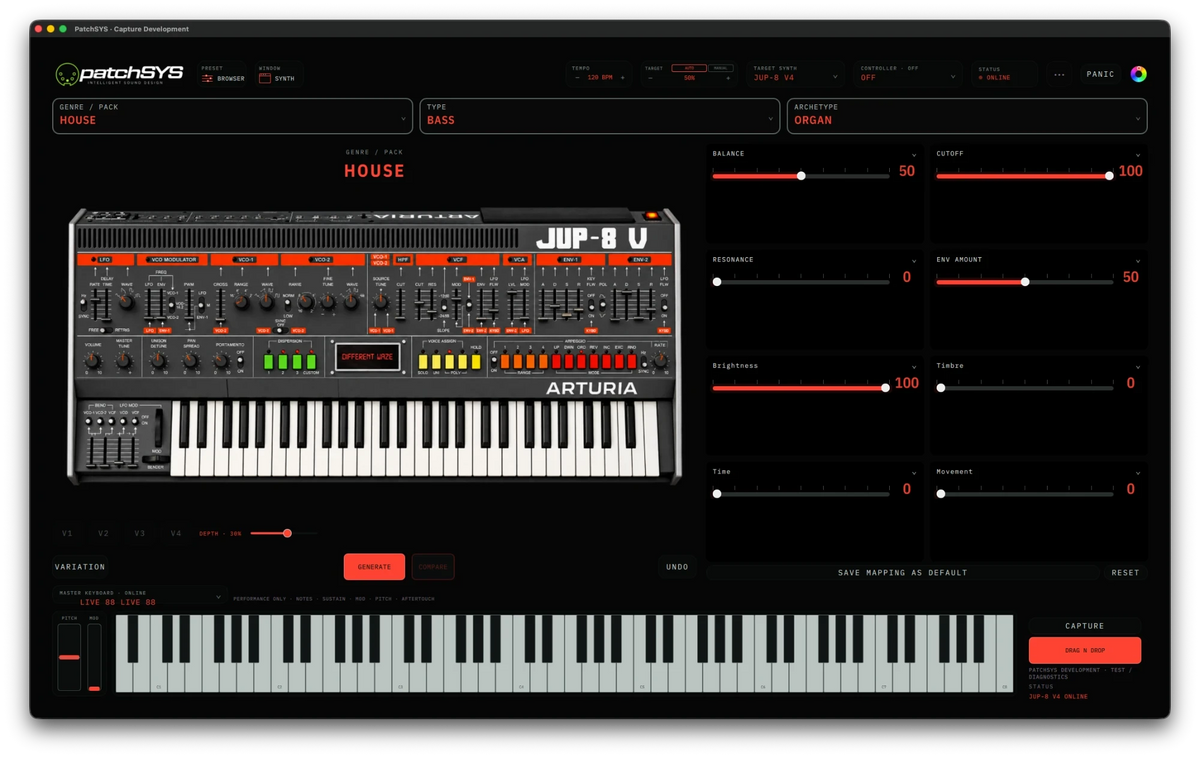
Task: Click the Dispersion Custom green button
Action: (x=311, y=362)
